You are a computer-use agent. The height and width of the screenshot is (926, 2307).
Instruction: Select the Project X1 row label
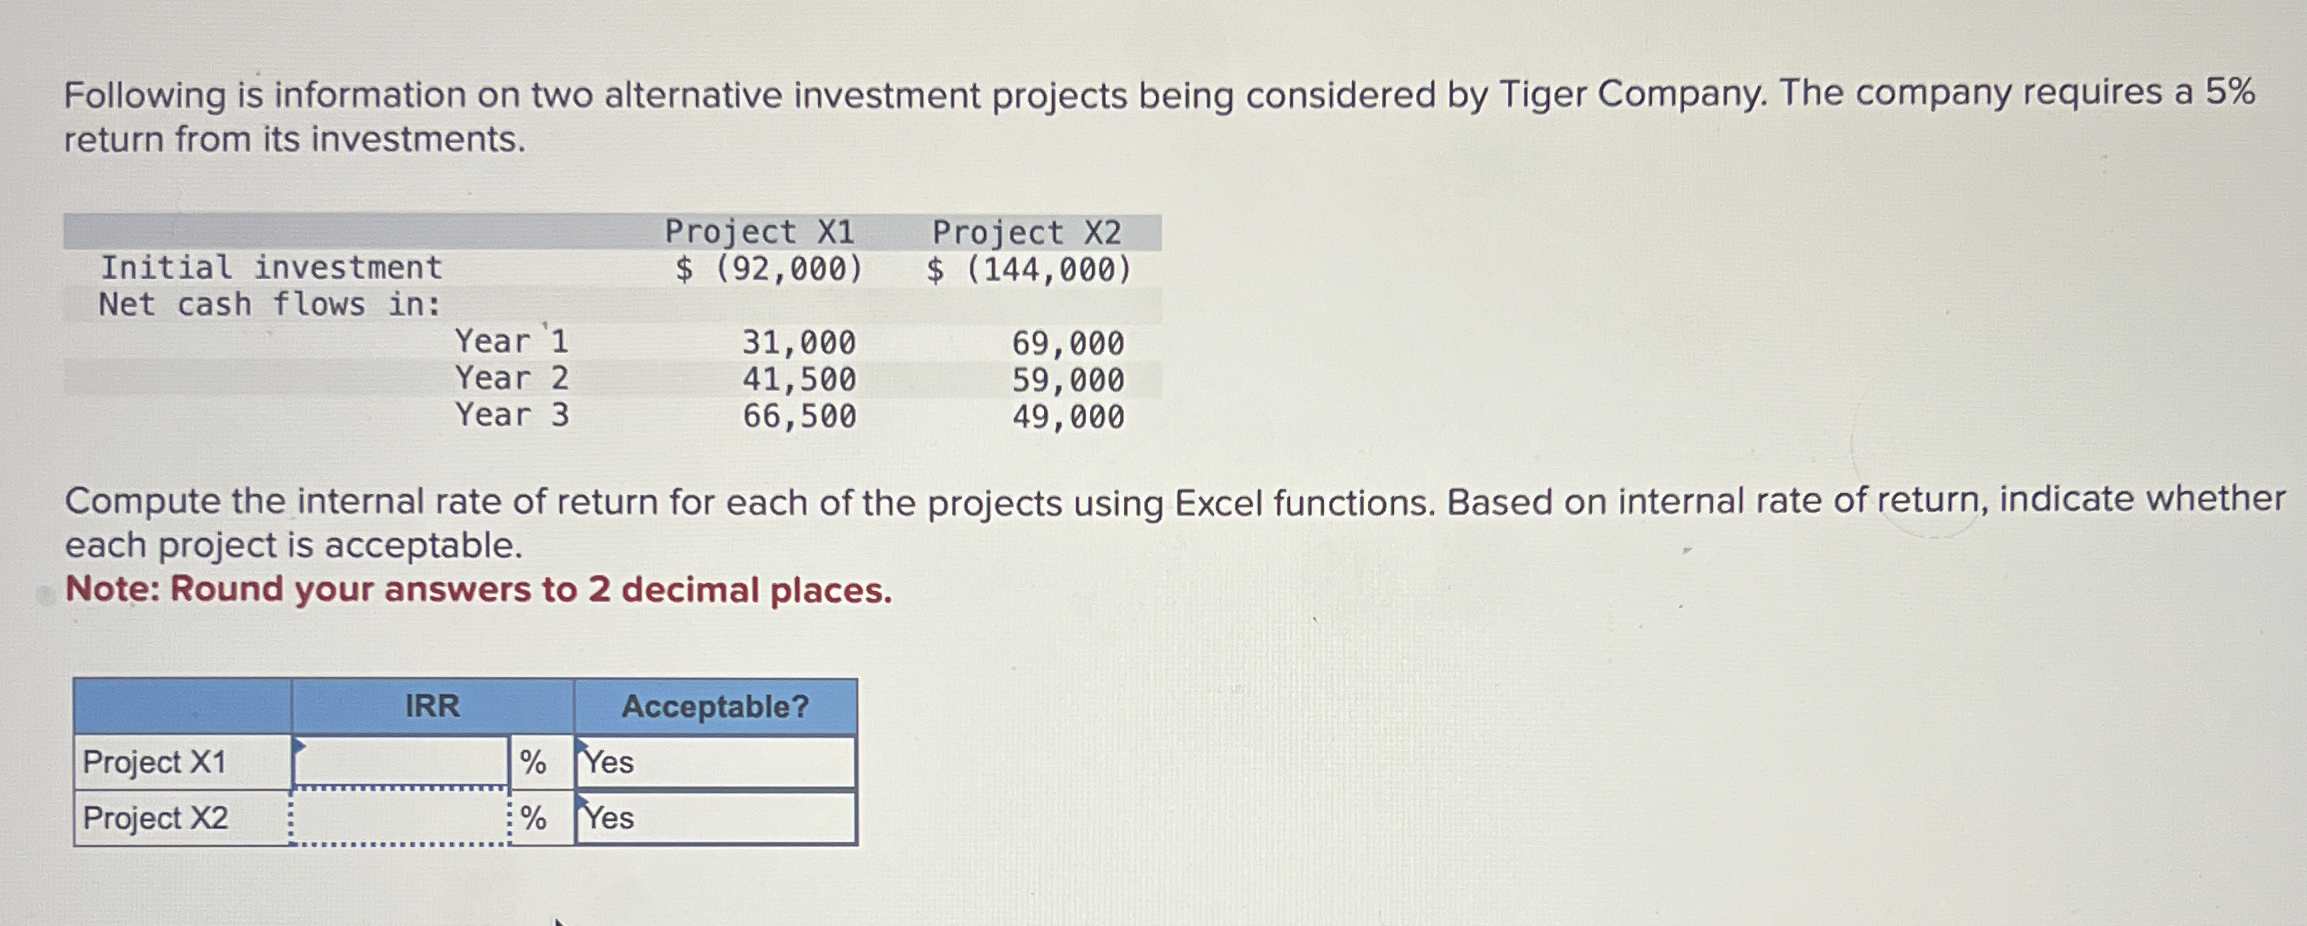click(153, 764)
